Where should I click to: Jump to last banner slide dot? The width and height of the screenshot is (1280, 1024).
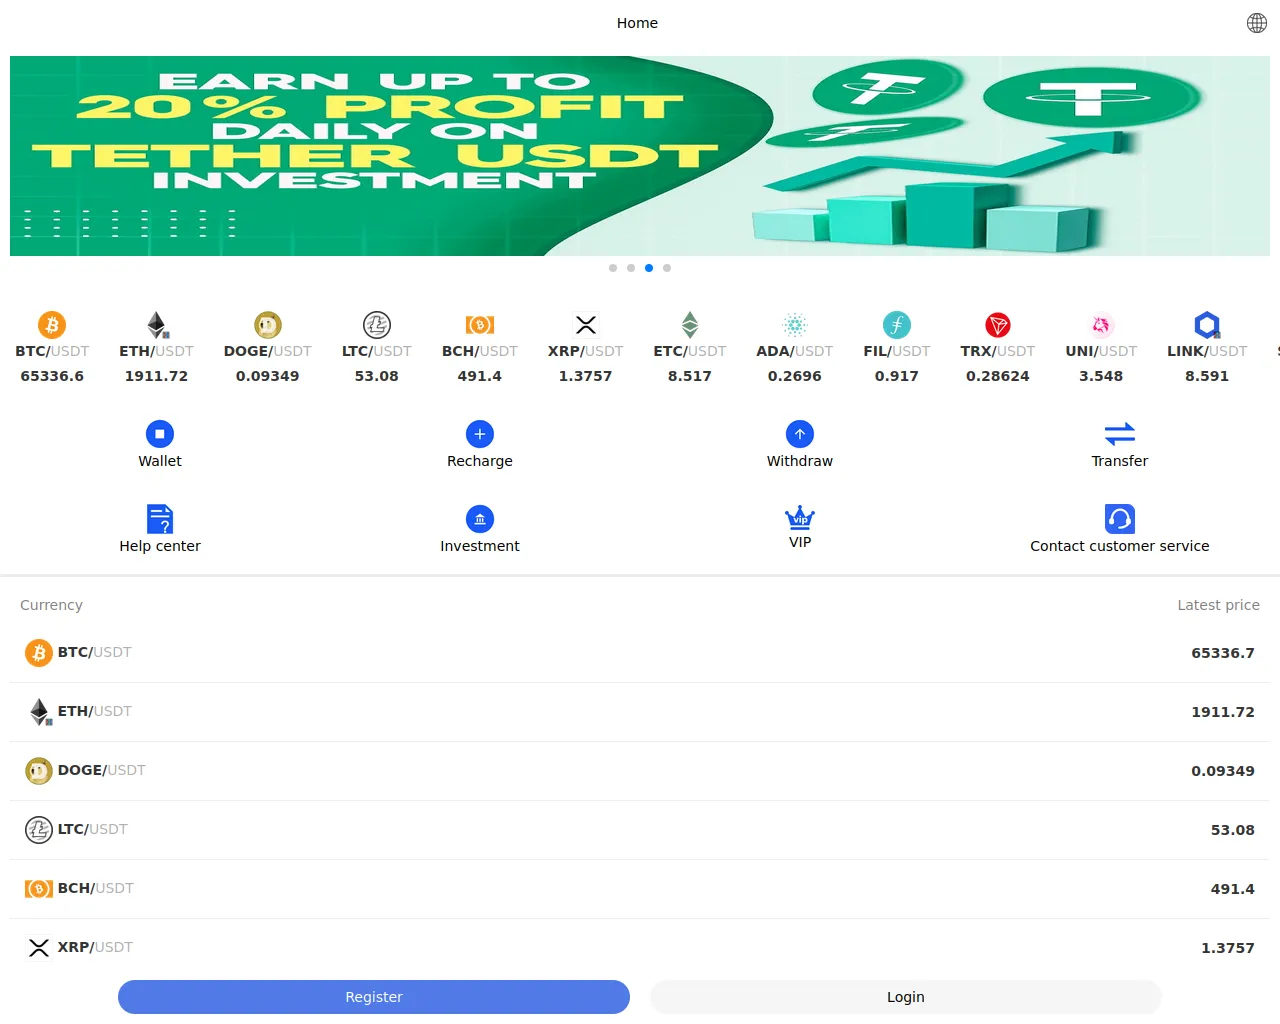click(x=667, y=268)
